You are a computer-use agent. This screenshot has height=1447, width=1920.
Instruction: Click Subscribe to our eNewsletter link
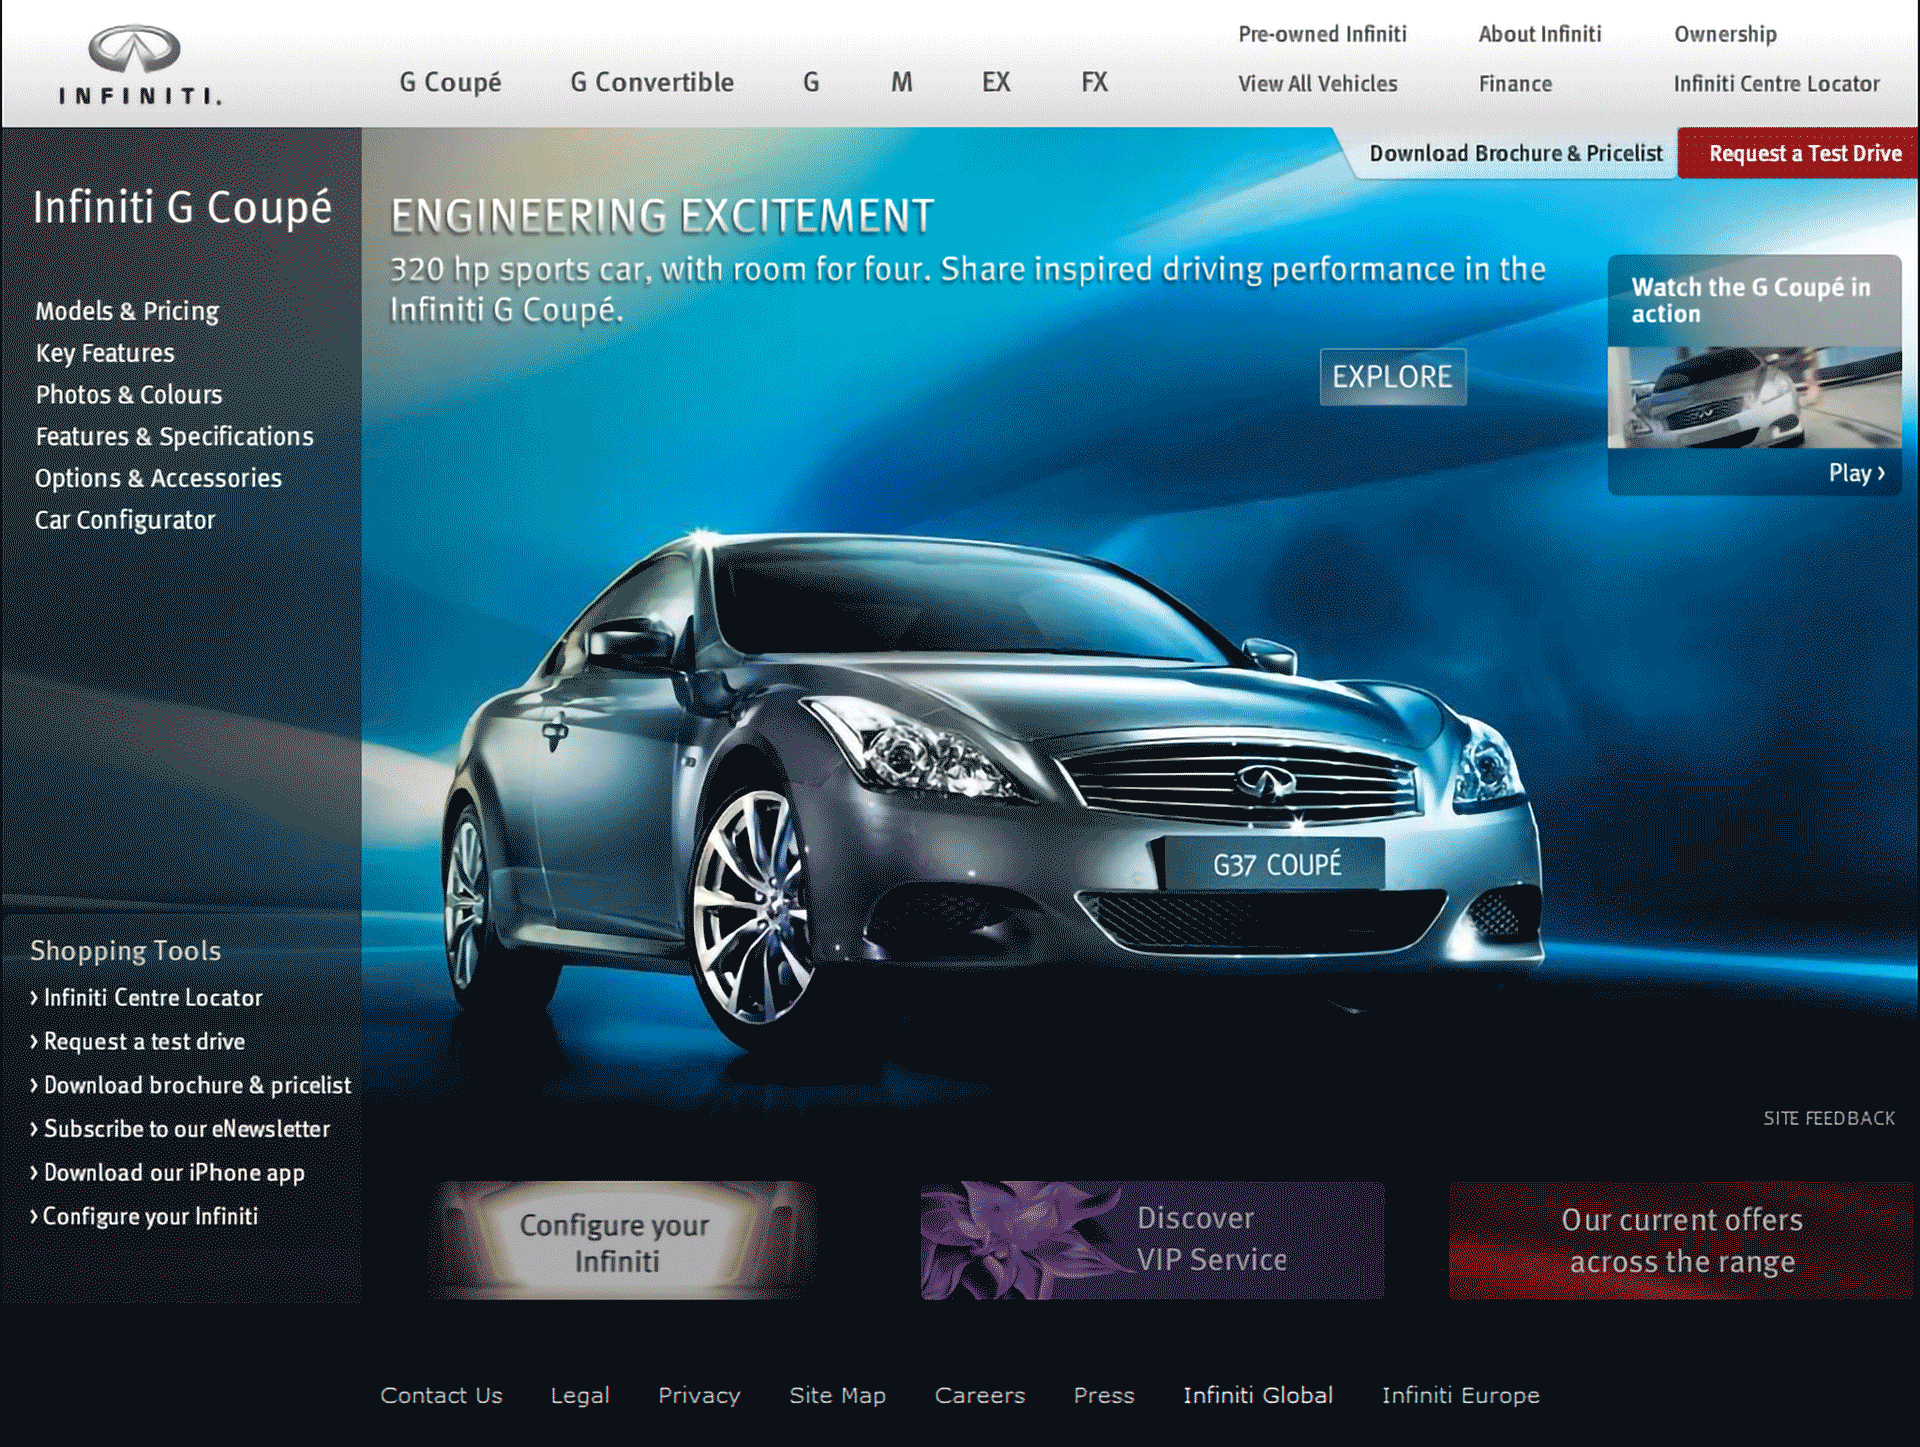[x=186, y=1128]
